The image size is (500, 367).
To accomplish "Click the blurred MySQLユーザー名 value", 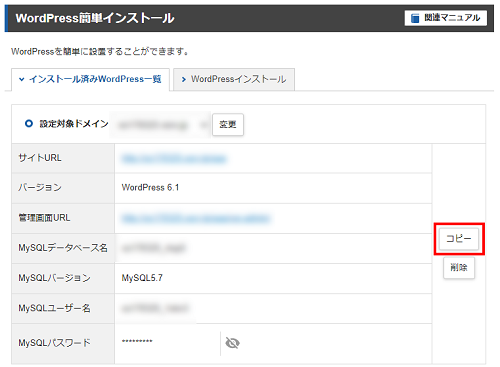I will tap(155, 308).
